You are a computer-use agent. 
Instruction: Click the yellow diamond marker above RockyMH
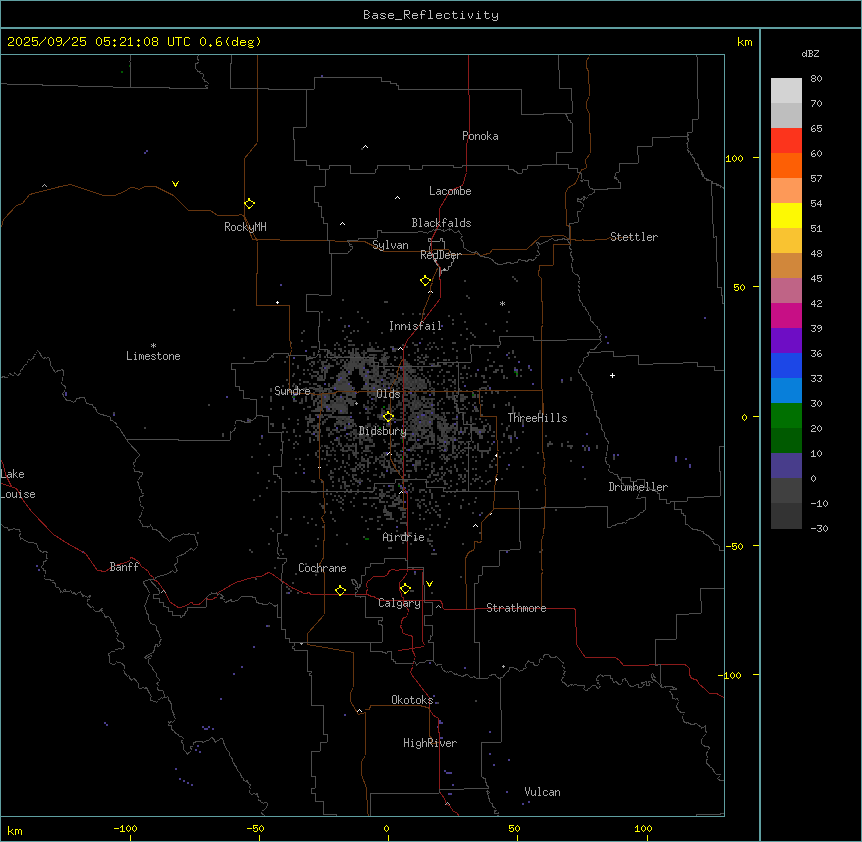pyautogui.click(x=249, y=203)
